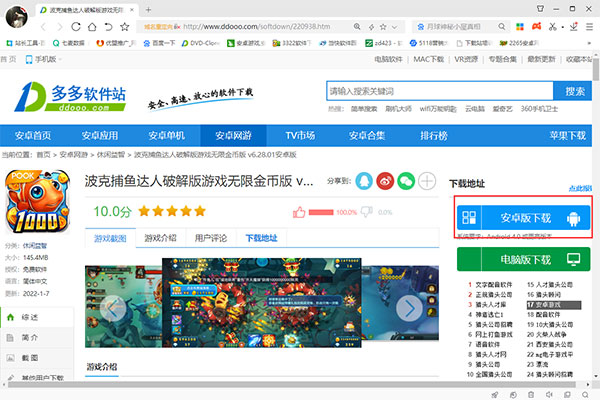Switch to 游戏截图 tab
This screenshot has height=400, width=600.
[110, 238]
